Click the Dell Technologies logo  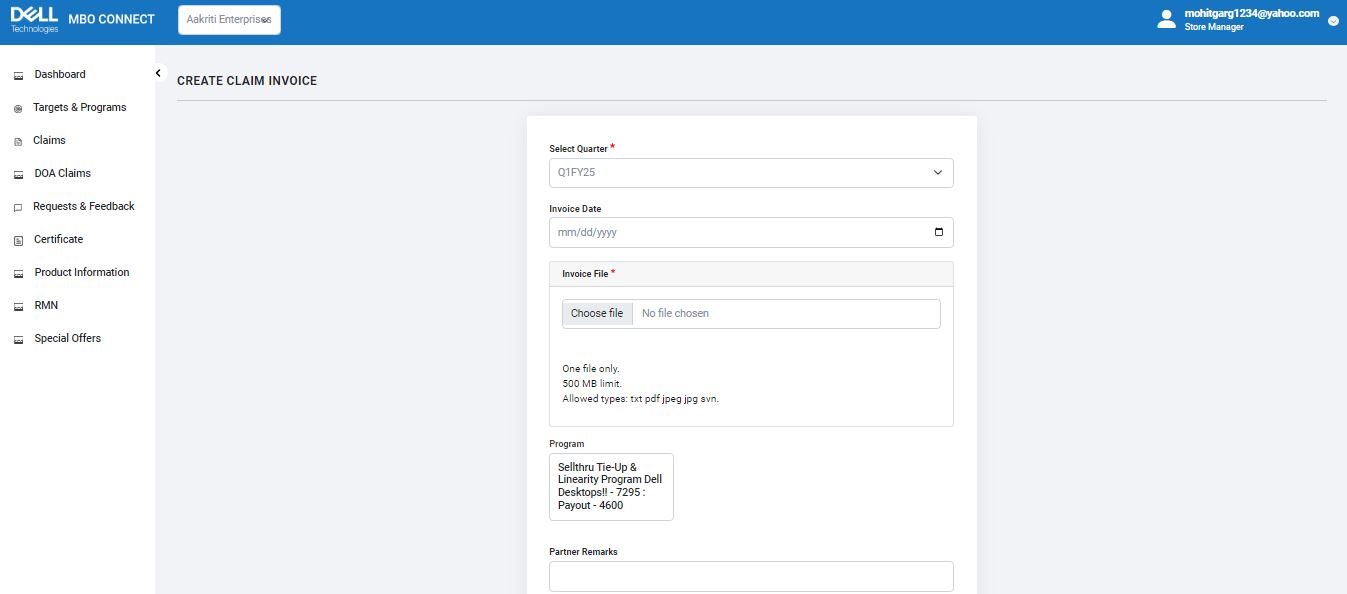point(34,18)
